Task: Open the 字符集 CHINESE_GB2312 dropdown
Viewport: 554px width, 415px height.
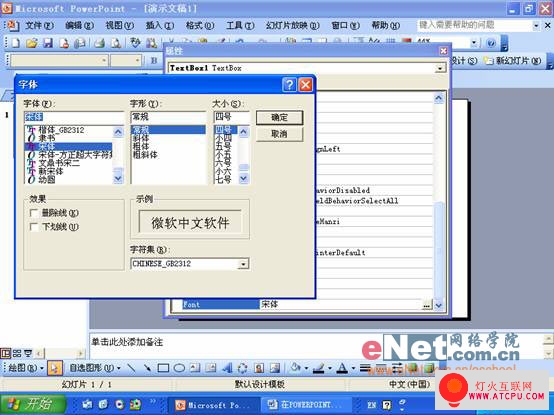Action: pyautogui.click(x=243, y=264)
